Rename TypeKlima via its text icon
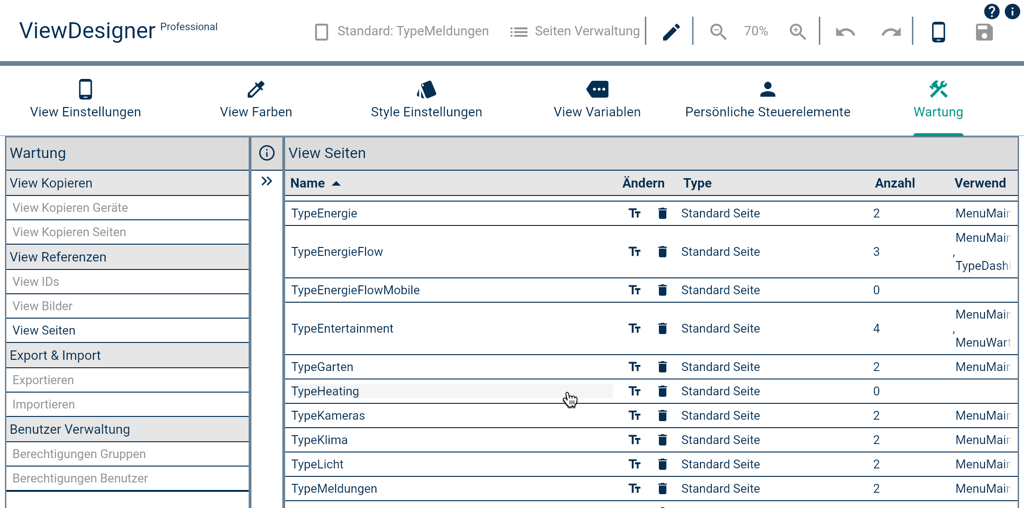Viewport: 1024px width, 508px height. pyautogui.click(x=634, y=440)
